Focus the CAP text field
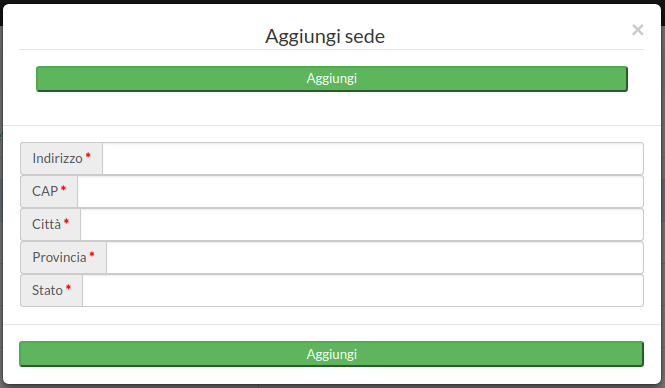Image resolution: width=665 pixels, height=388 pixels. [360, 192]
